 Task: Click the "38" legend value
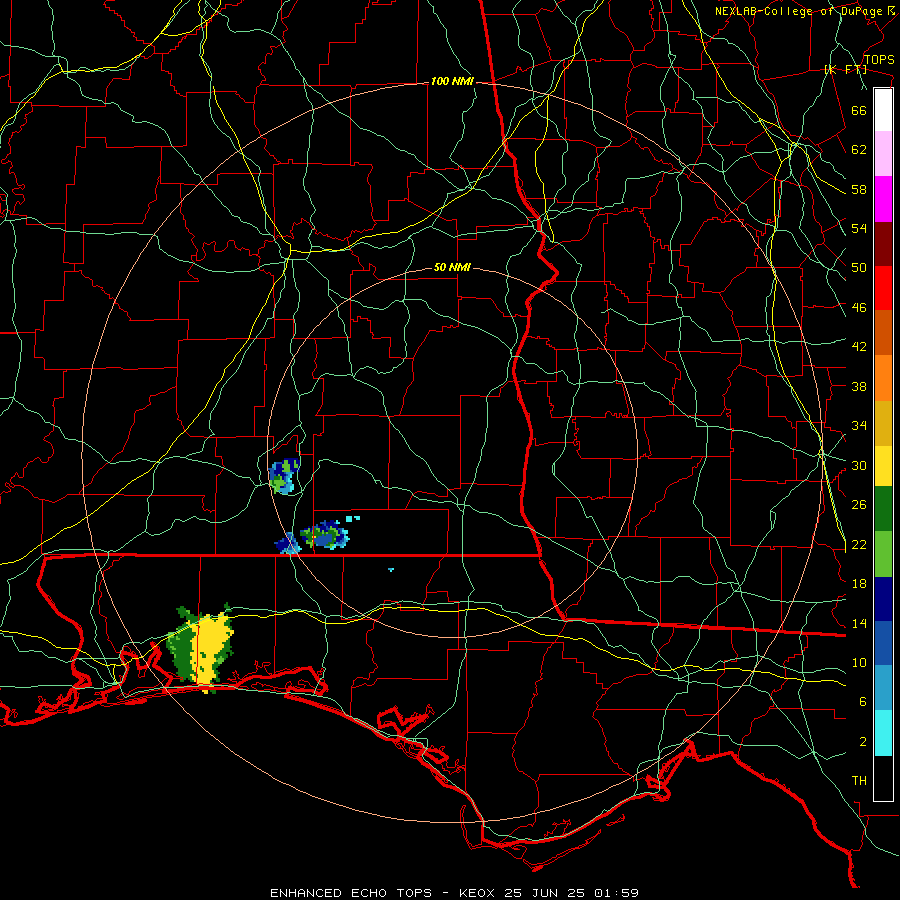click(859, 386)
